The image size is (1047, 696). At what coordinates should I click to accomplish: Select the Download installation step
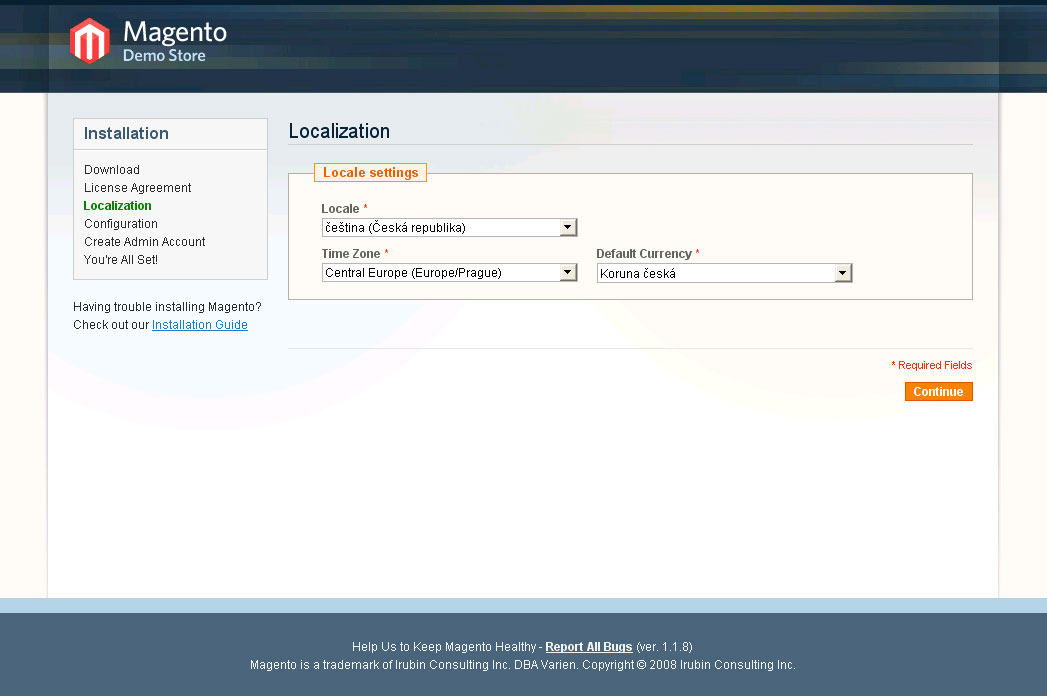(112, 170)
